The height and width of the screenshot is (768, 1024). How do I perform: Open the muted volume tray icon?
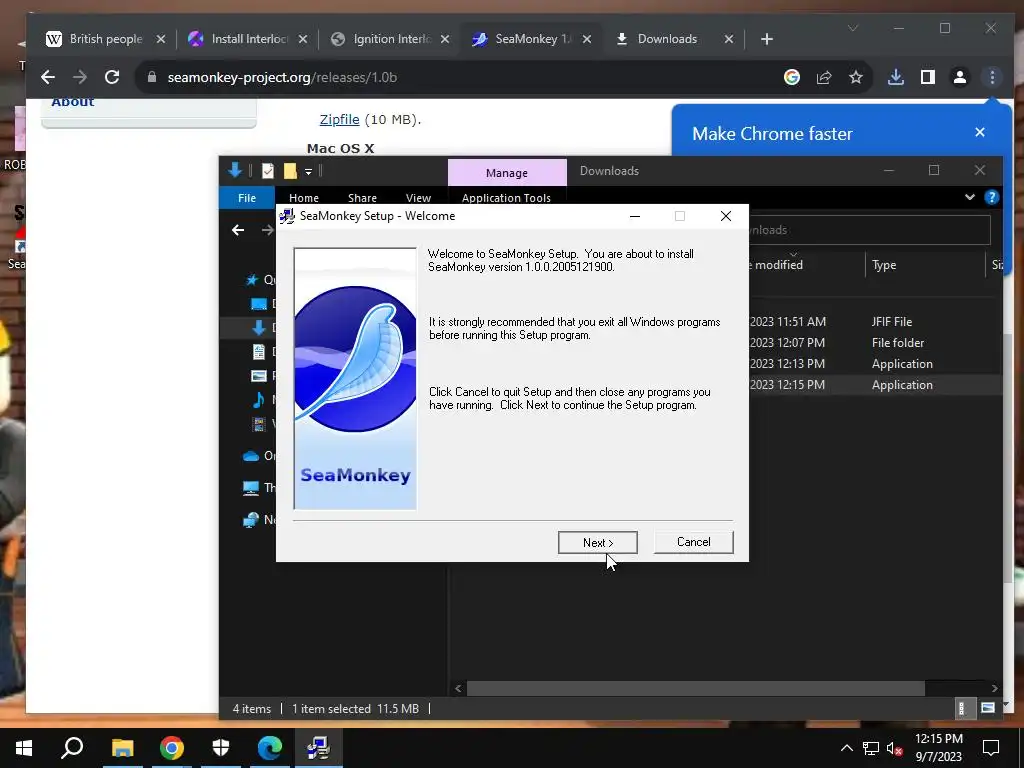(895, 748)
